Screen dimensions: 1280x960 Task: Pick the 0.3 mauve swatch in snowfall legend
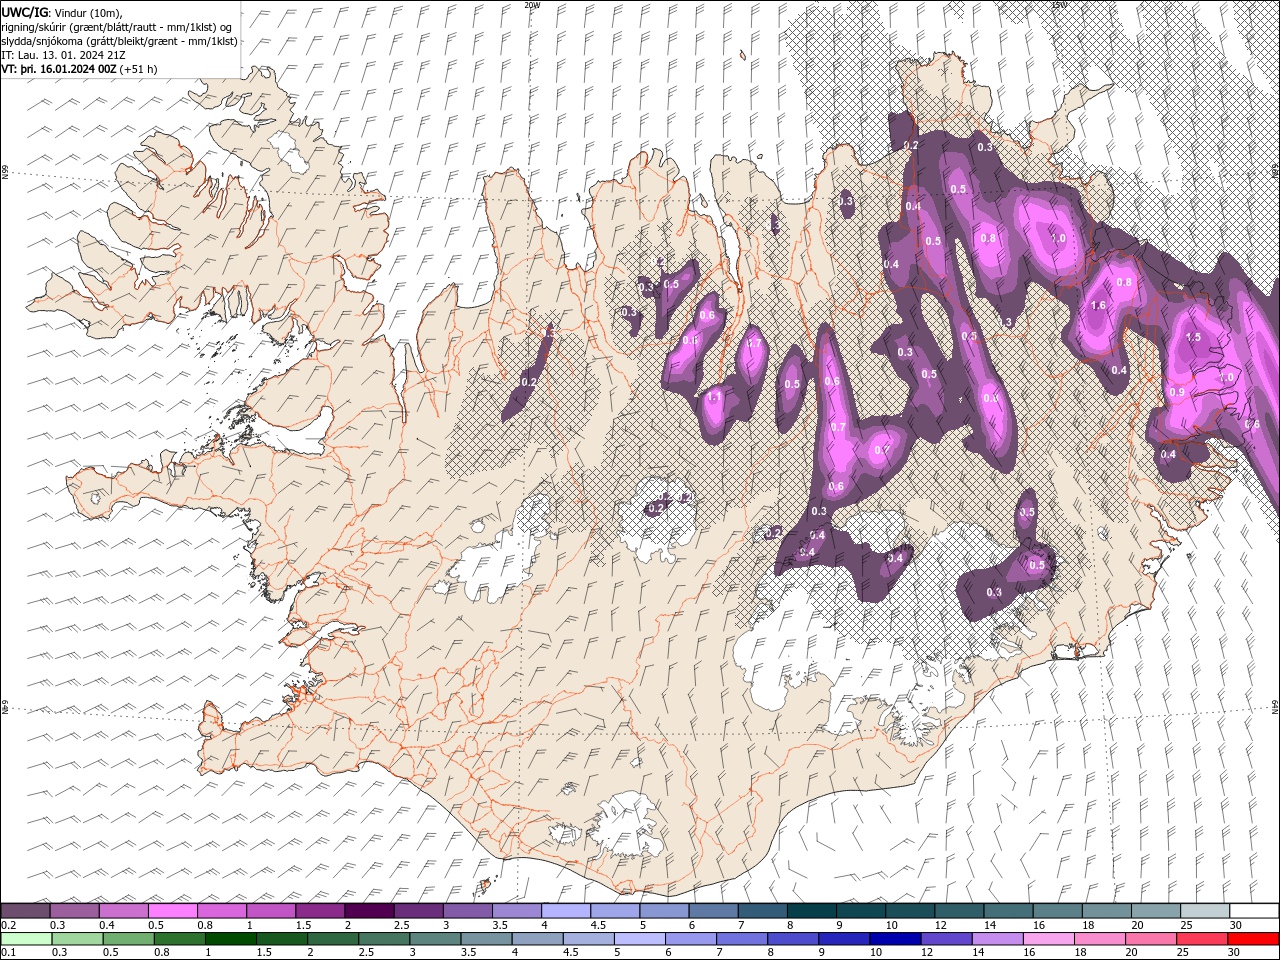75,911
